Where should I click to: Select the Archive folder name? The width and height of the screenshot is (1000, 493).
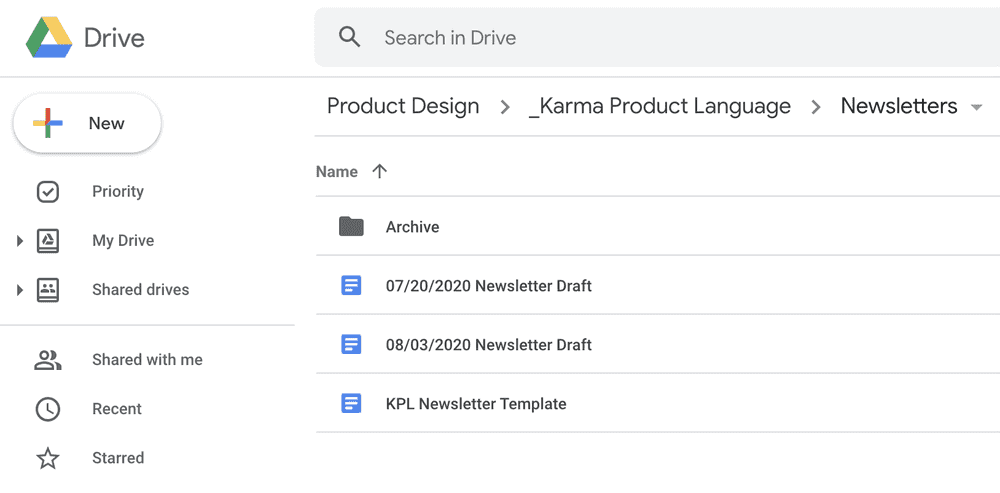click(413, 227)
